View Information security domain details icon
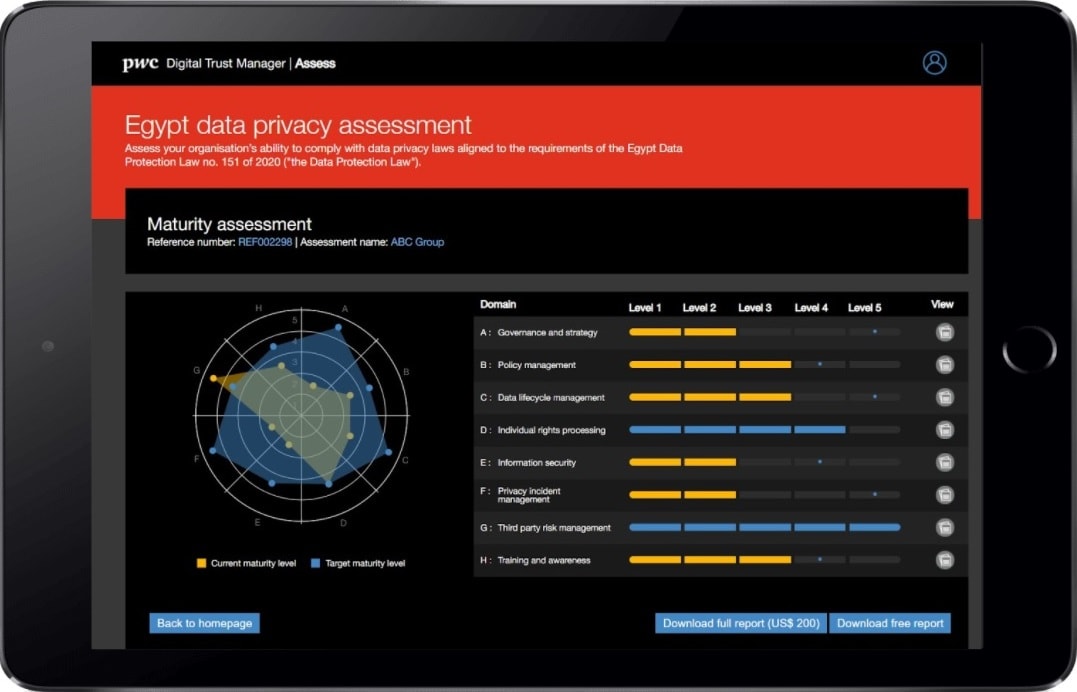1077x692 pixels. (x=944, y=463)
